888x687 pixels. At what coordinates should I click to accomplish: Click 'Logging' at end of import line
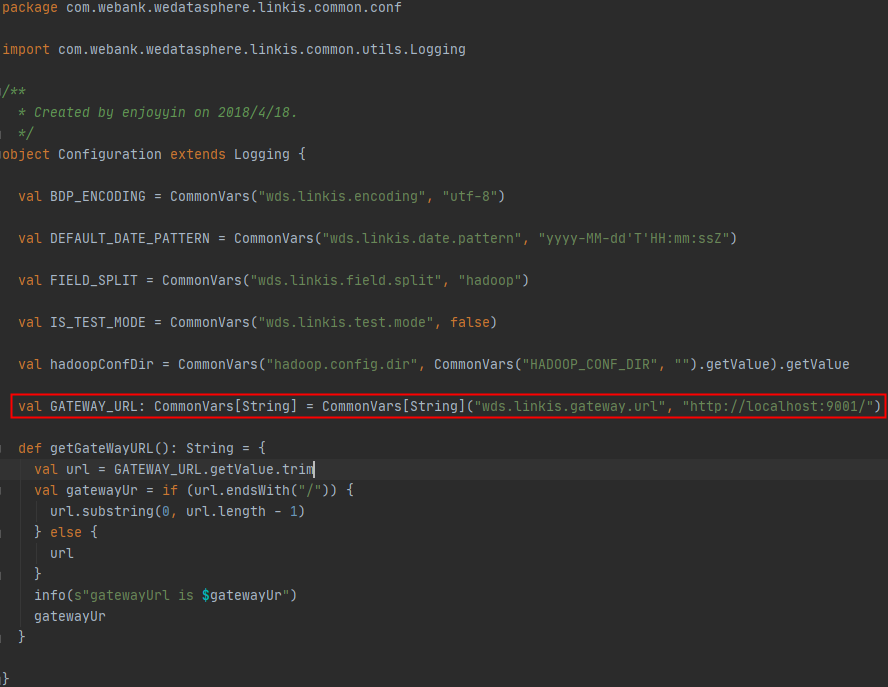tap(438, 50)
